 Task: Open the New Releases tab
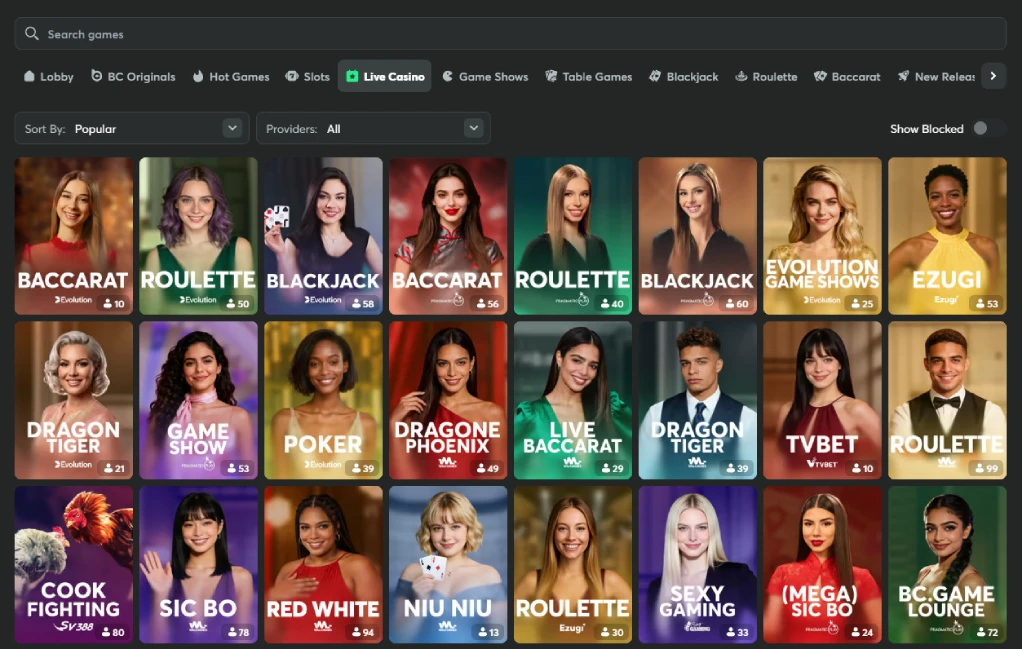click(x=936, y=76)
